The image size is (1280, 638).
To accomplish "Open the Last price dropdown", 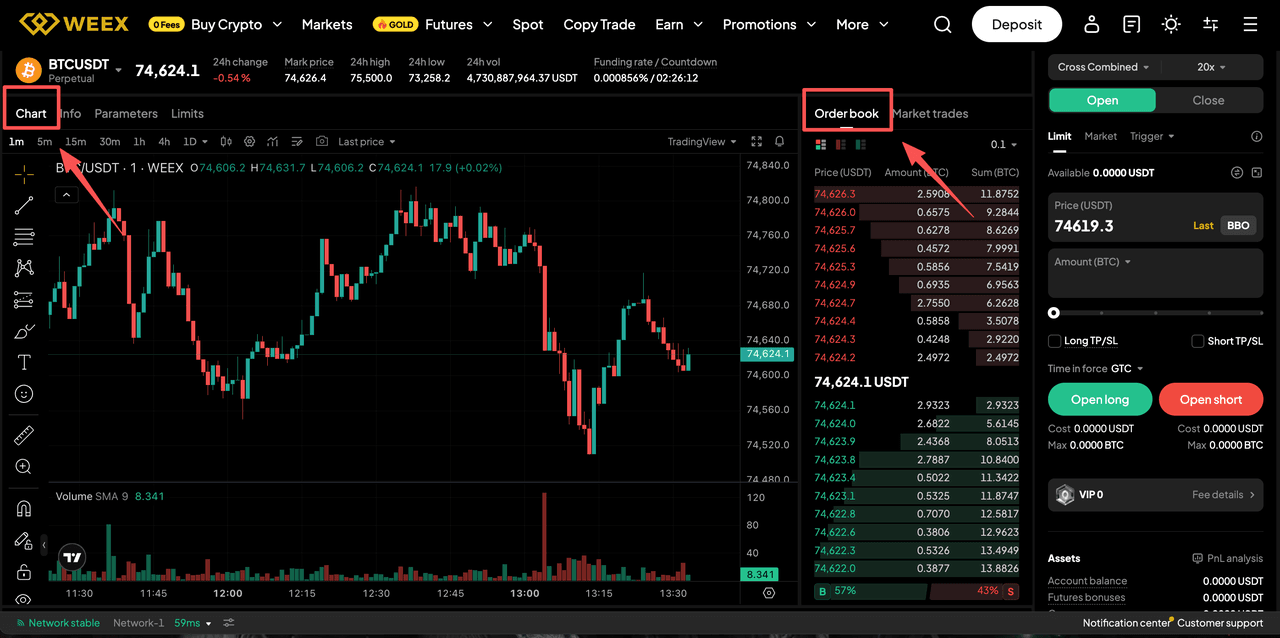I will [367, 142].
